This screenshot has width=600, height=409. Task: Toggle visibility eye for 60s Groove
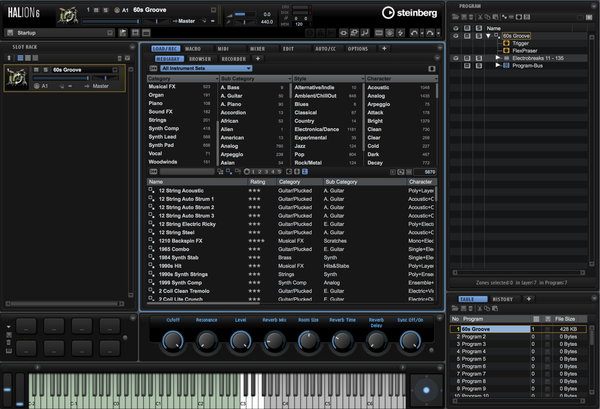456,36
